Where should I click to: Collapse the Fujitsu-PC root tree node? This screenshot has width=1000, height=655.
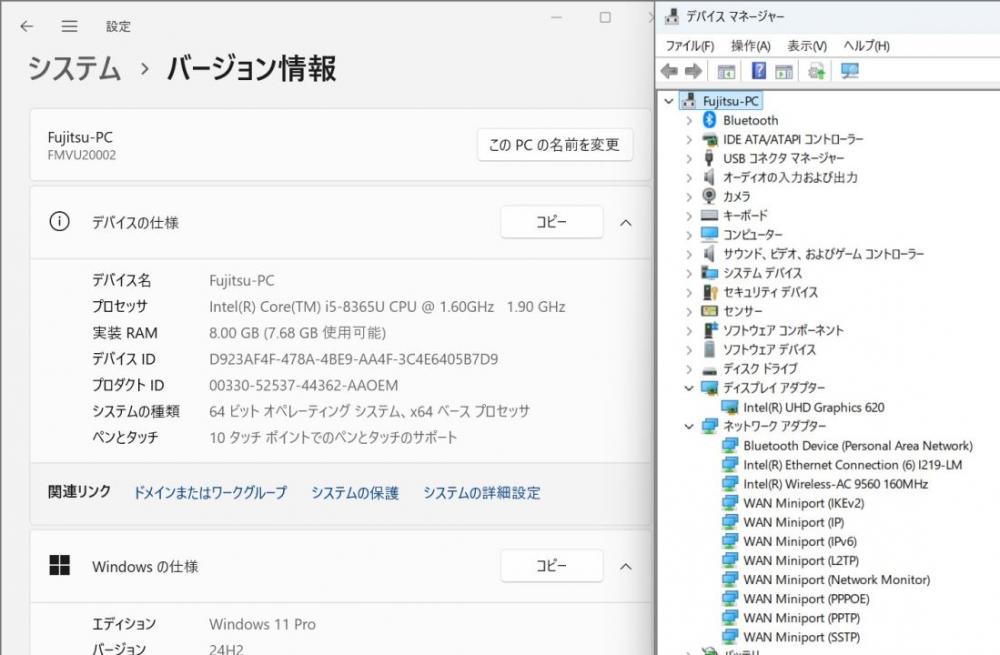[668, 101]
